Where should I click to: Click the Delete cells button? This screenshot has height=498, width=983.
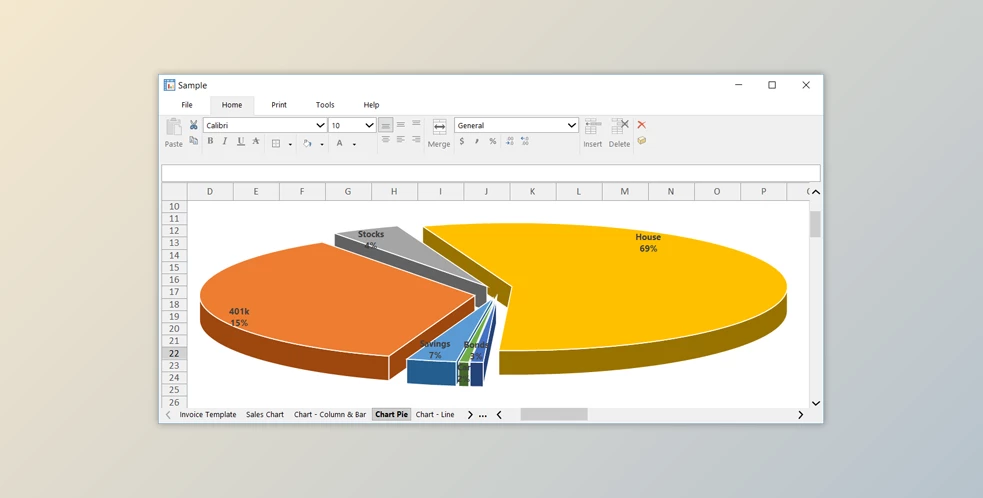(619, 133)
